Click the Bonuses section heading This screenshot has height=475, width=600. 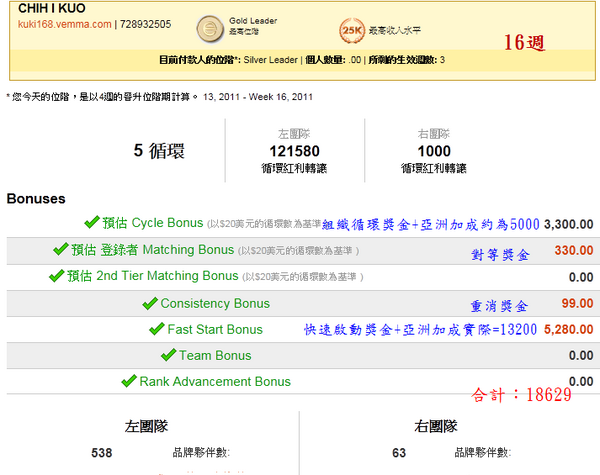(x=36, y=199)
